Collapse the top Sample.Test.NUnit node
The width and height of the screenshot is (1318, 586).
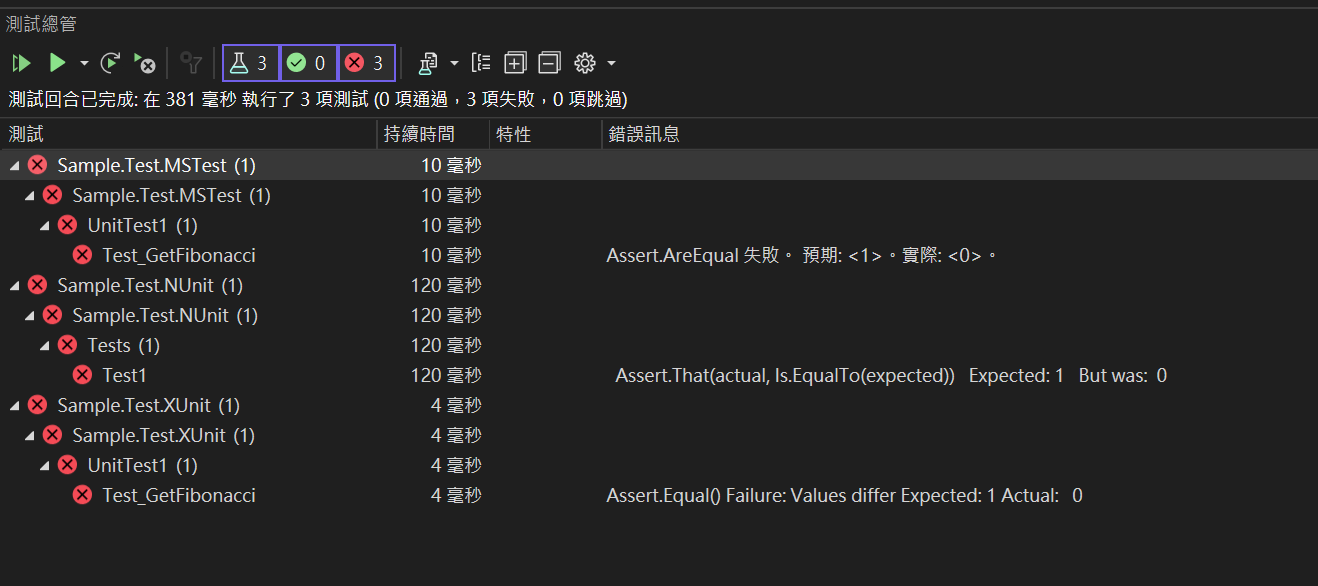14,285
